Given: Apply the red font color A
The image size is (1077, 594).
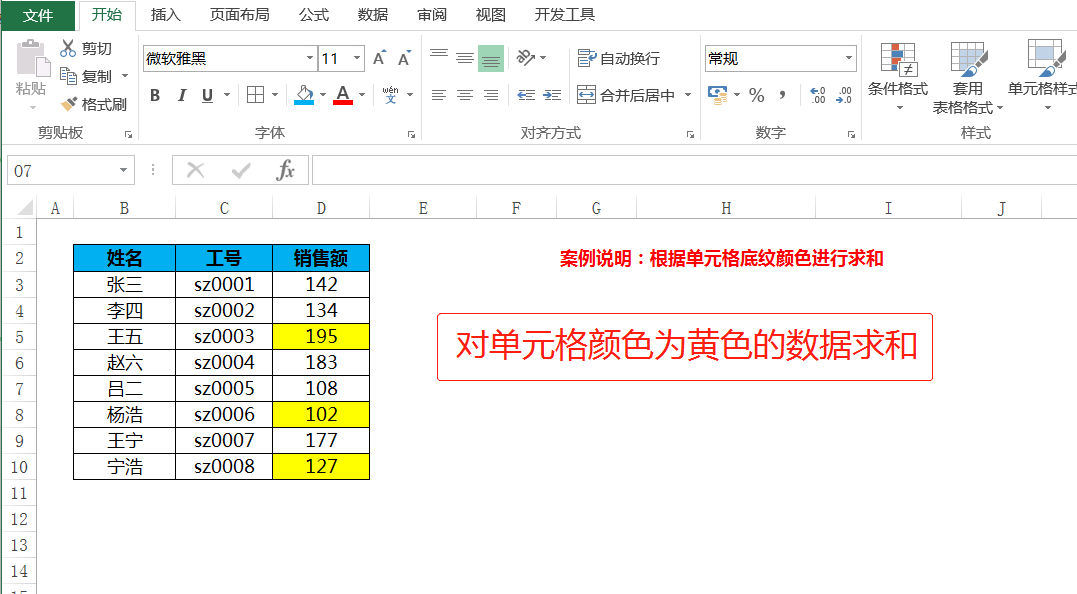Looking at the screenshot, I should (x=343, y=95).
